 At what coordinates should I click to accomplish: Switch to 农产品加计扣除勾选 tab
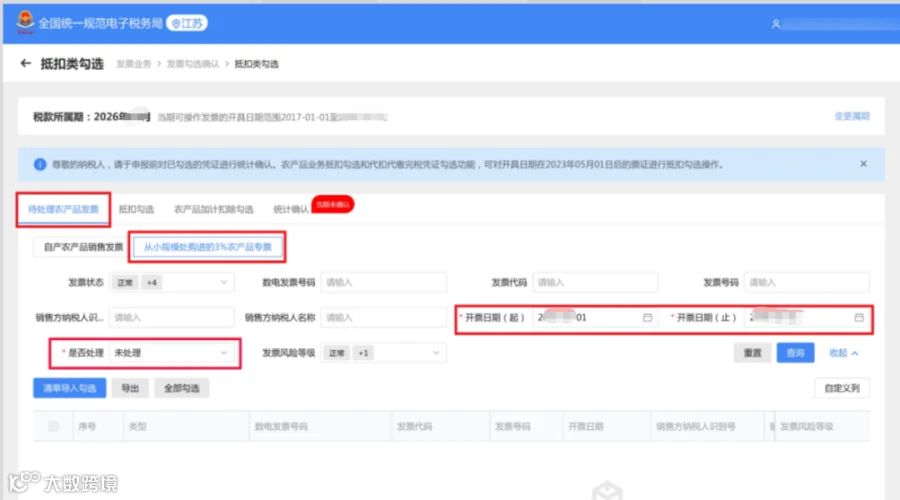click(x=214, y=210)
